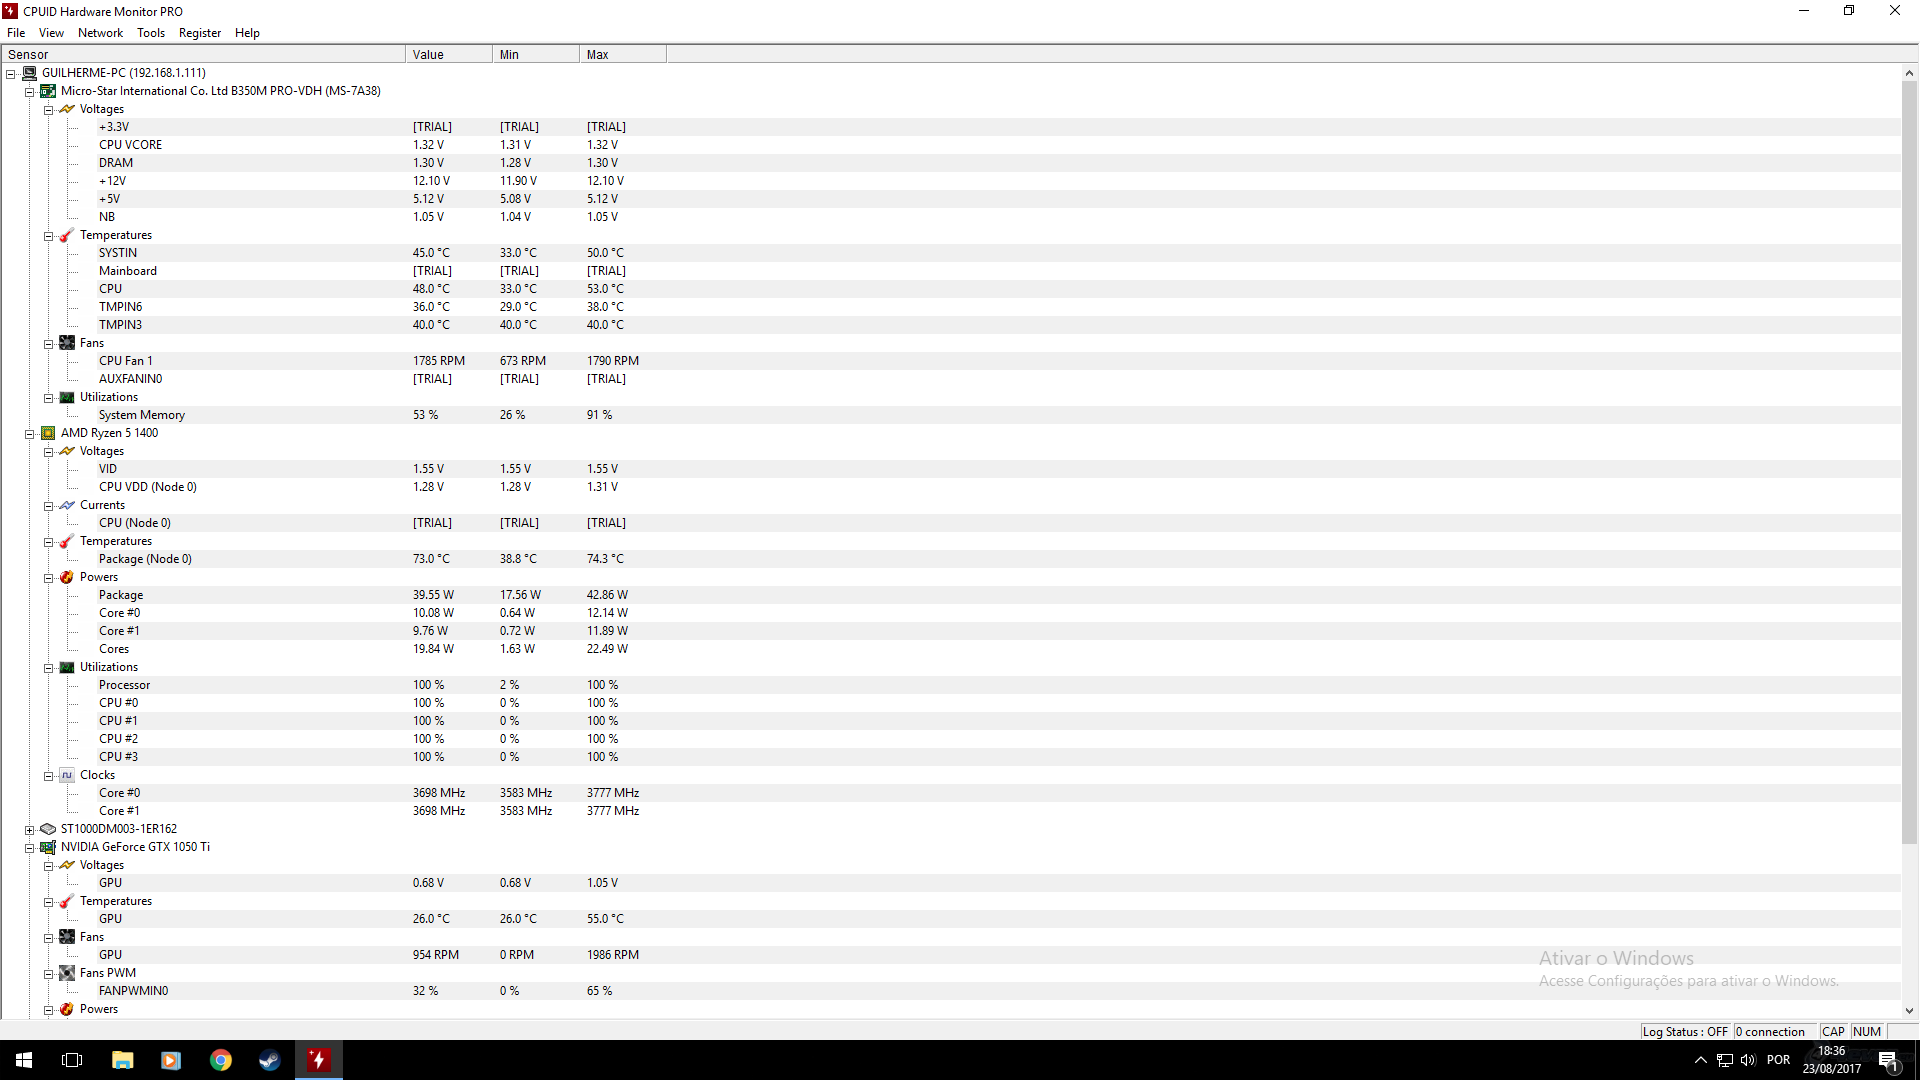Open Task View in the taskbar
This screenshot has width=1920, height=1080.
point(72,1060)
